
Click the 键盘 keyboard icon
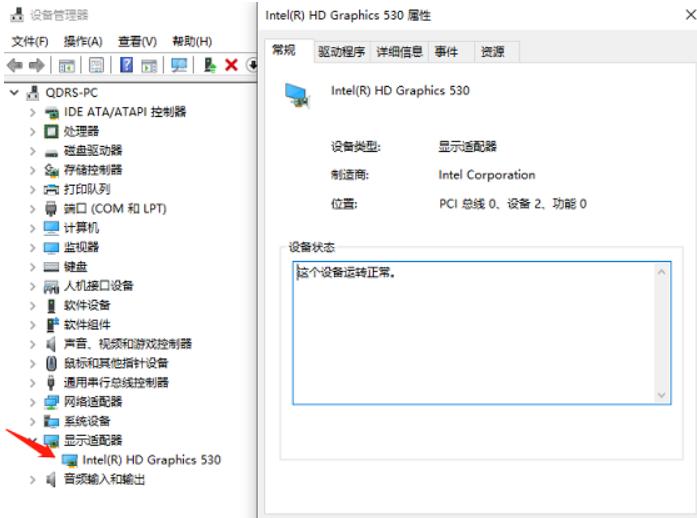(52, 267)
